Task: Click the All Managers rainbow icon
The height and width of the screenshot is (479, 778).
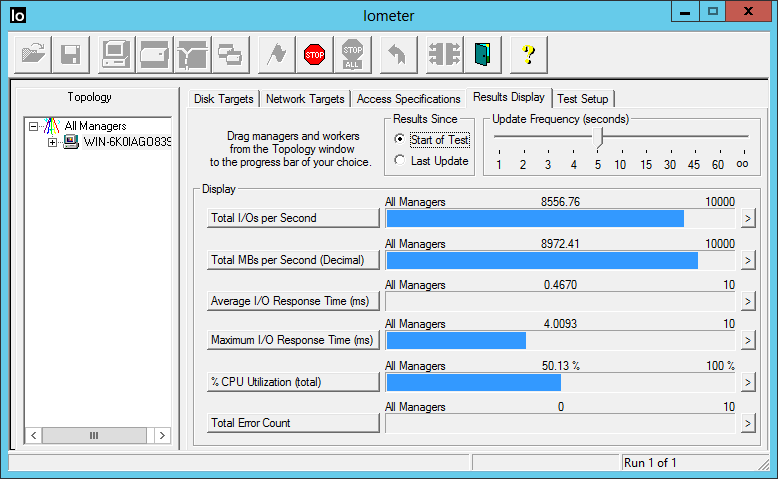Action: coord(52,126)
